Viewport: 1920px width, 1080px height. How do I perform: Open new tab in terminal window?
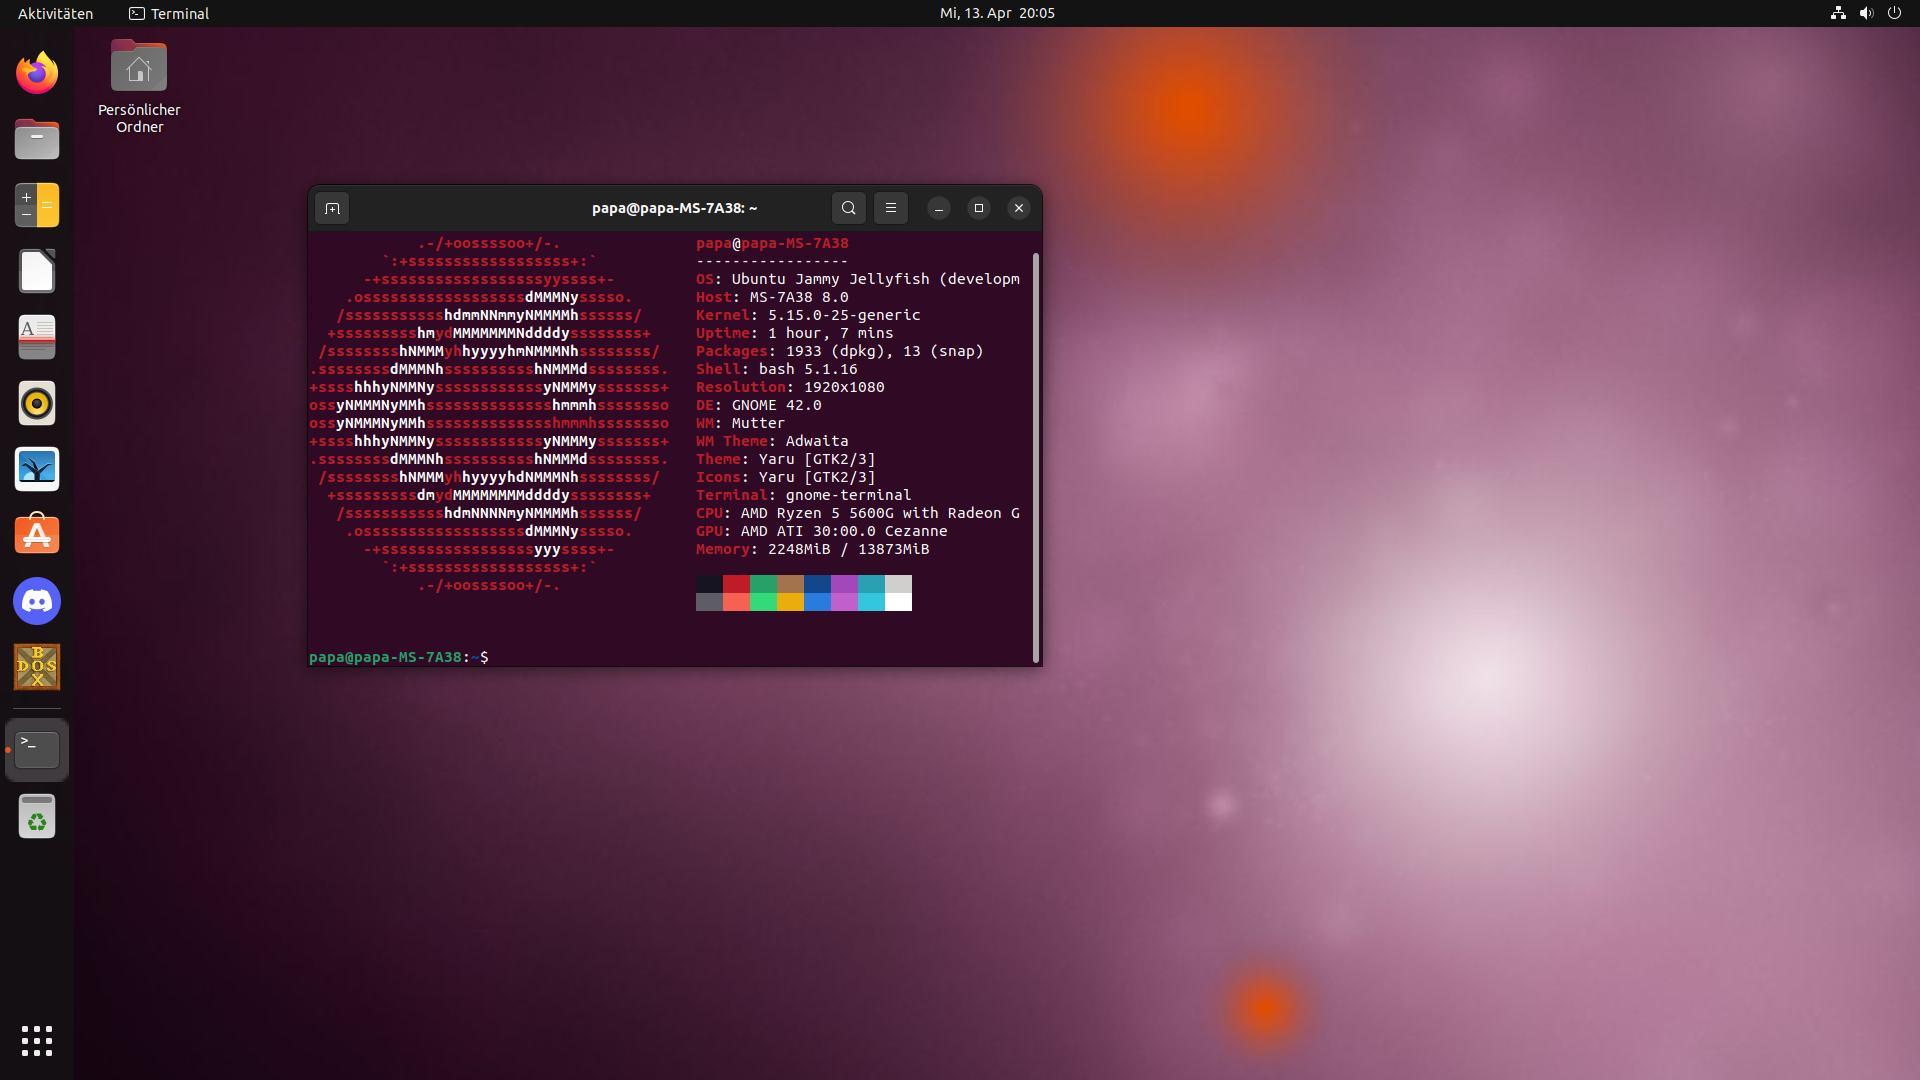coord(332,208)
